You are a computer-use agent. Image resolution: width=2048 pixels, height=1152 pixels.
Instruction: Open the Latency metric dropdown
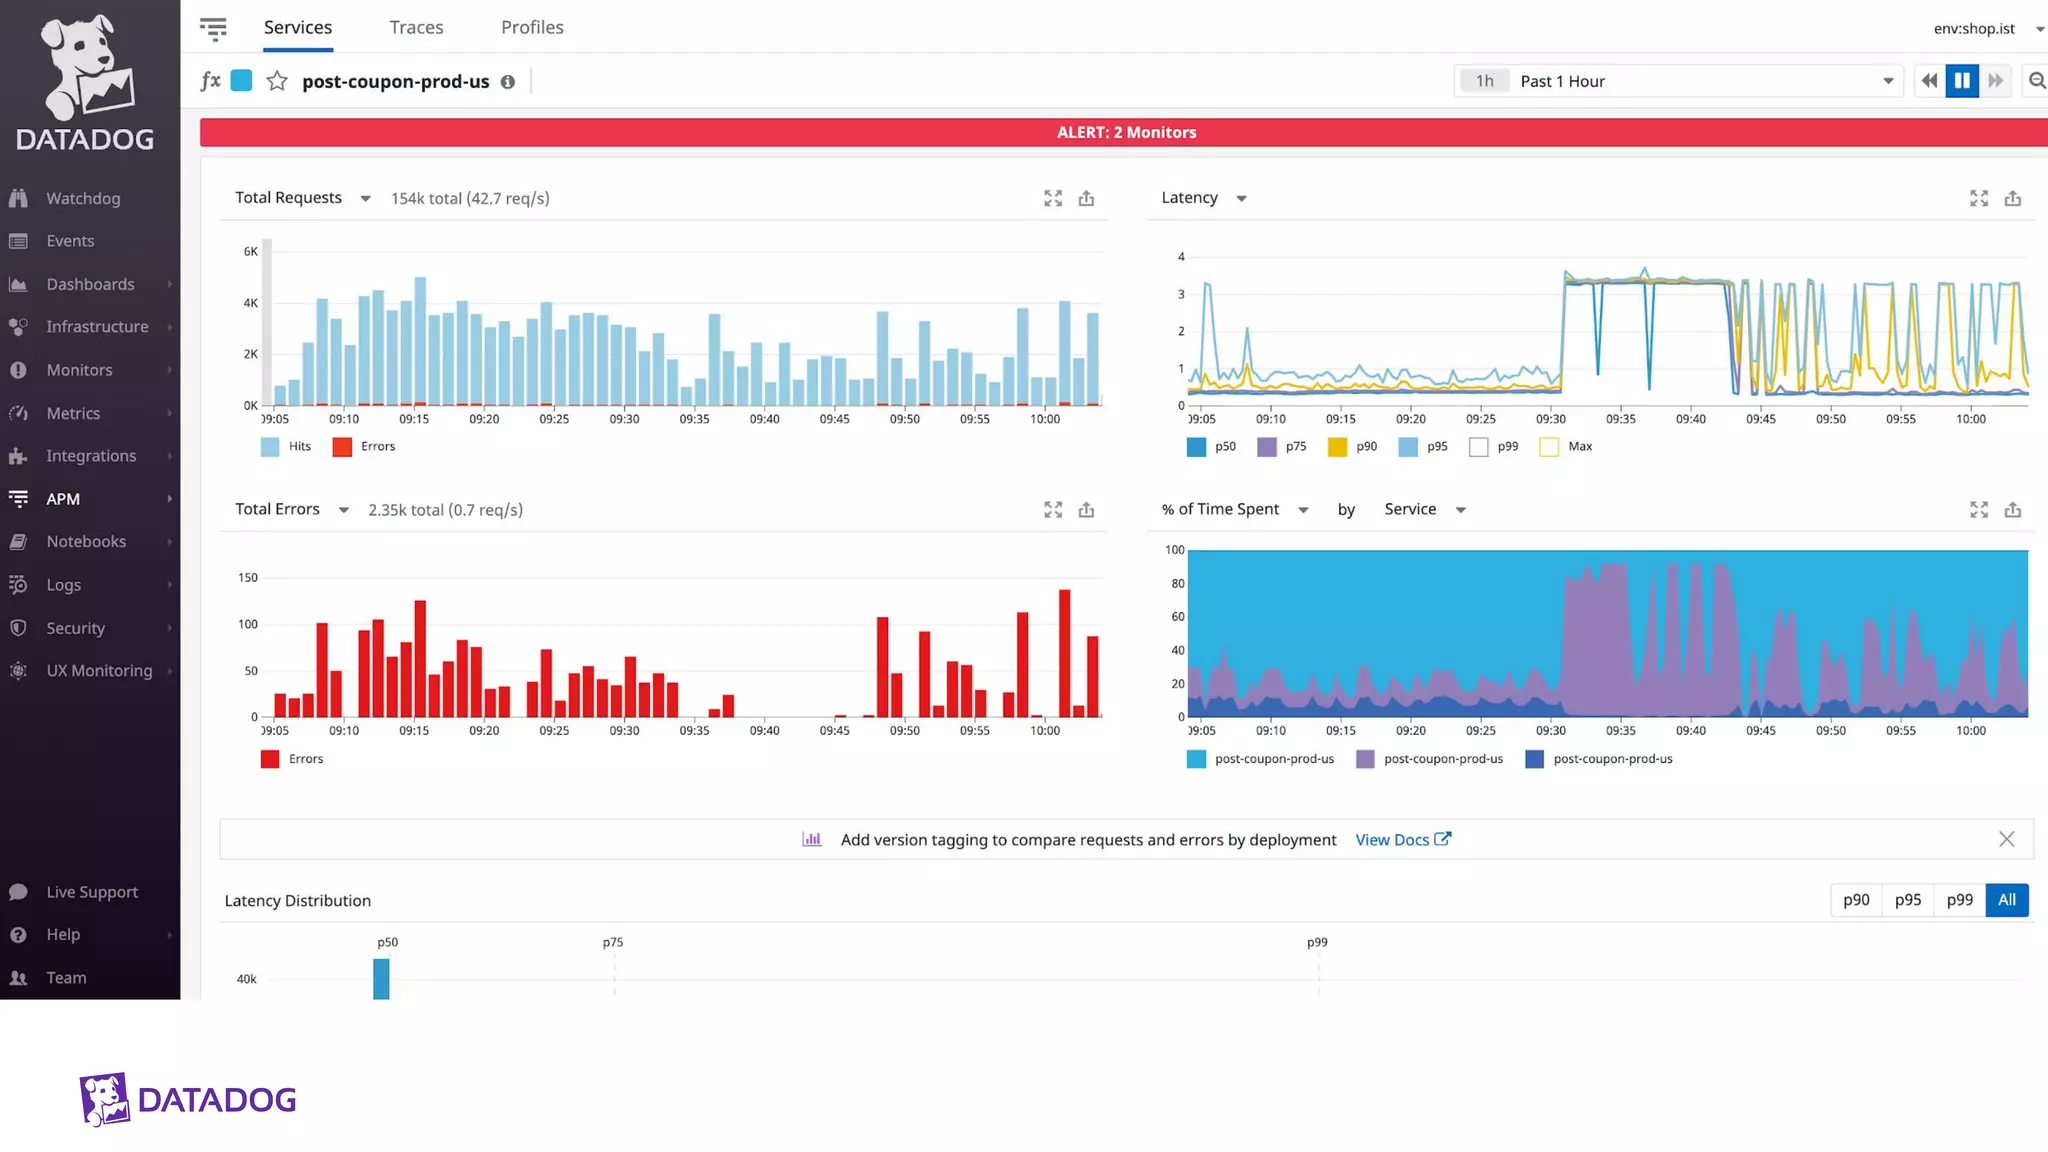(x=1204, y=198)
